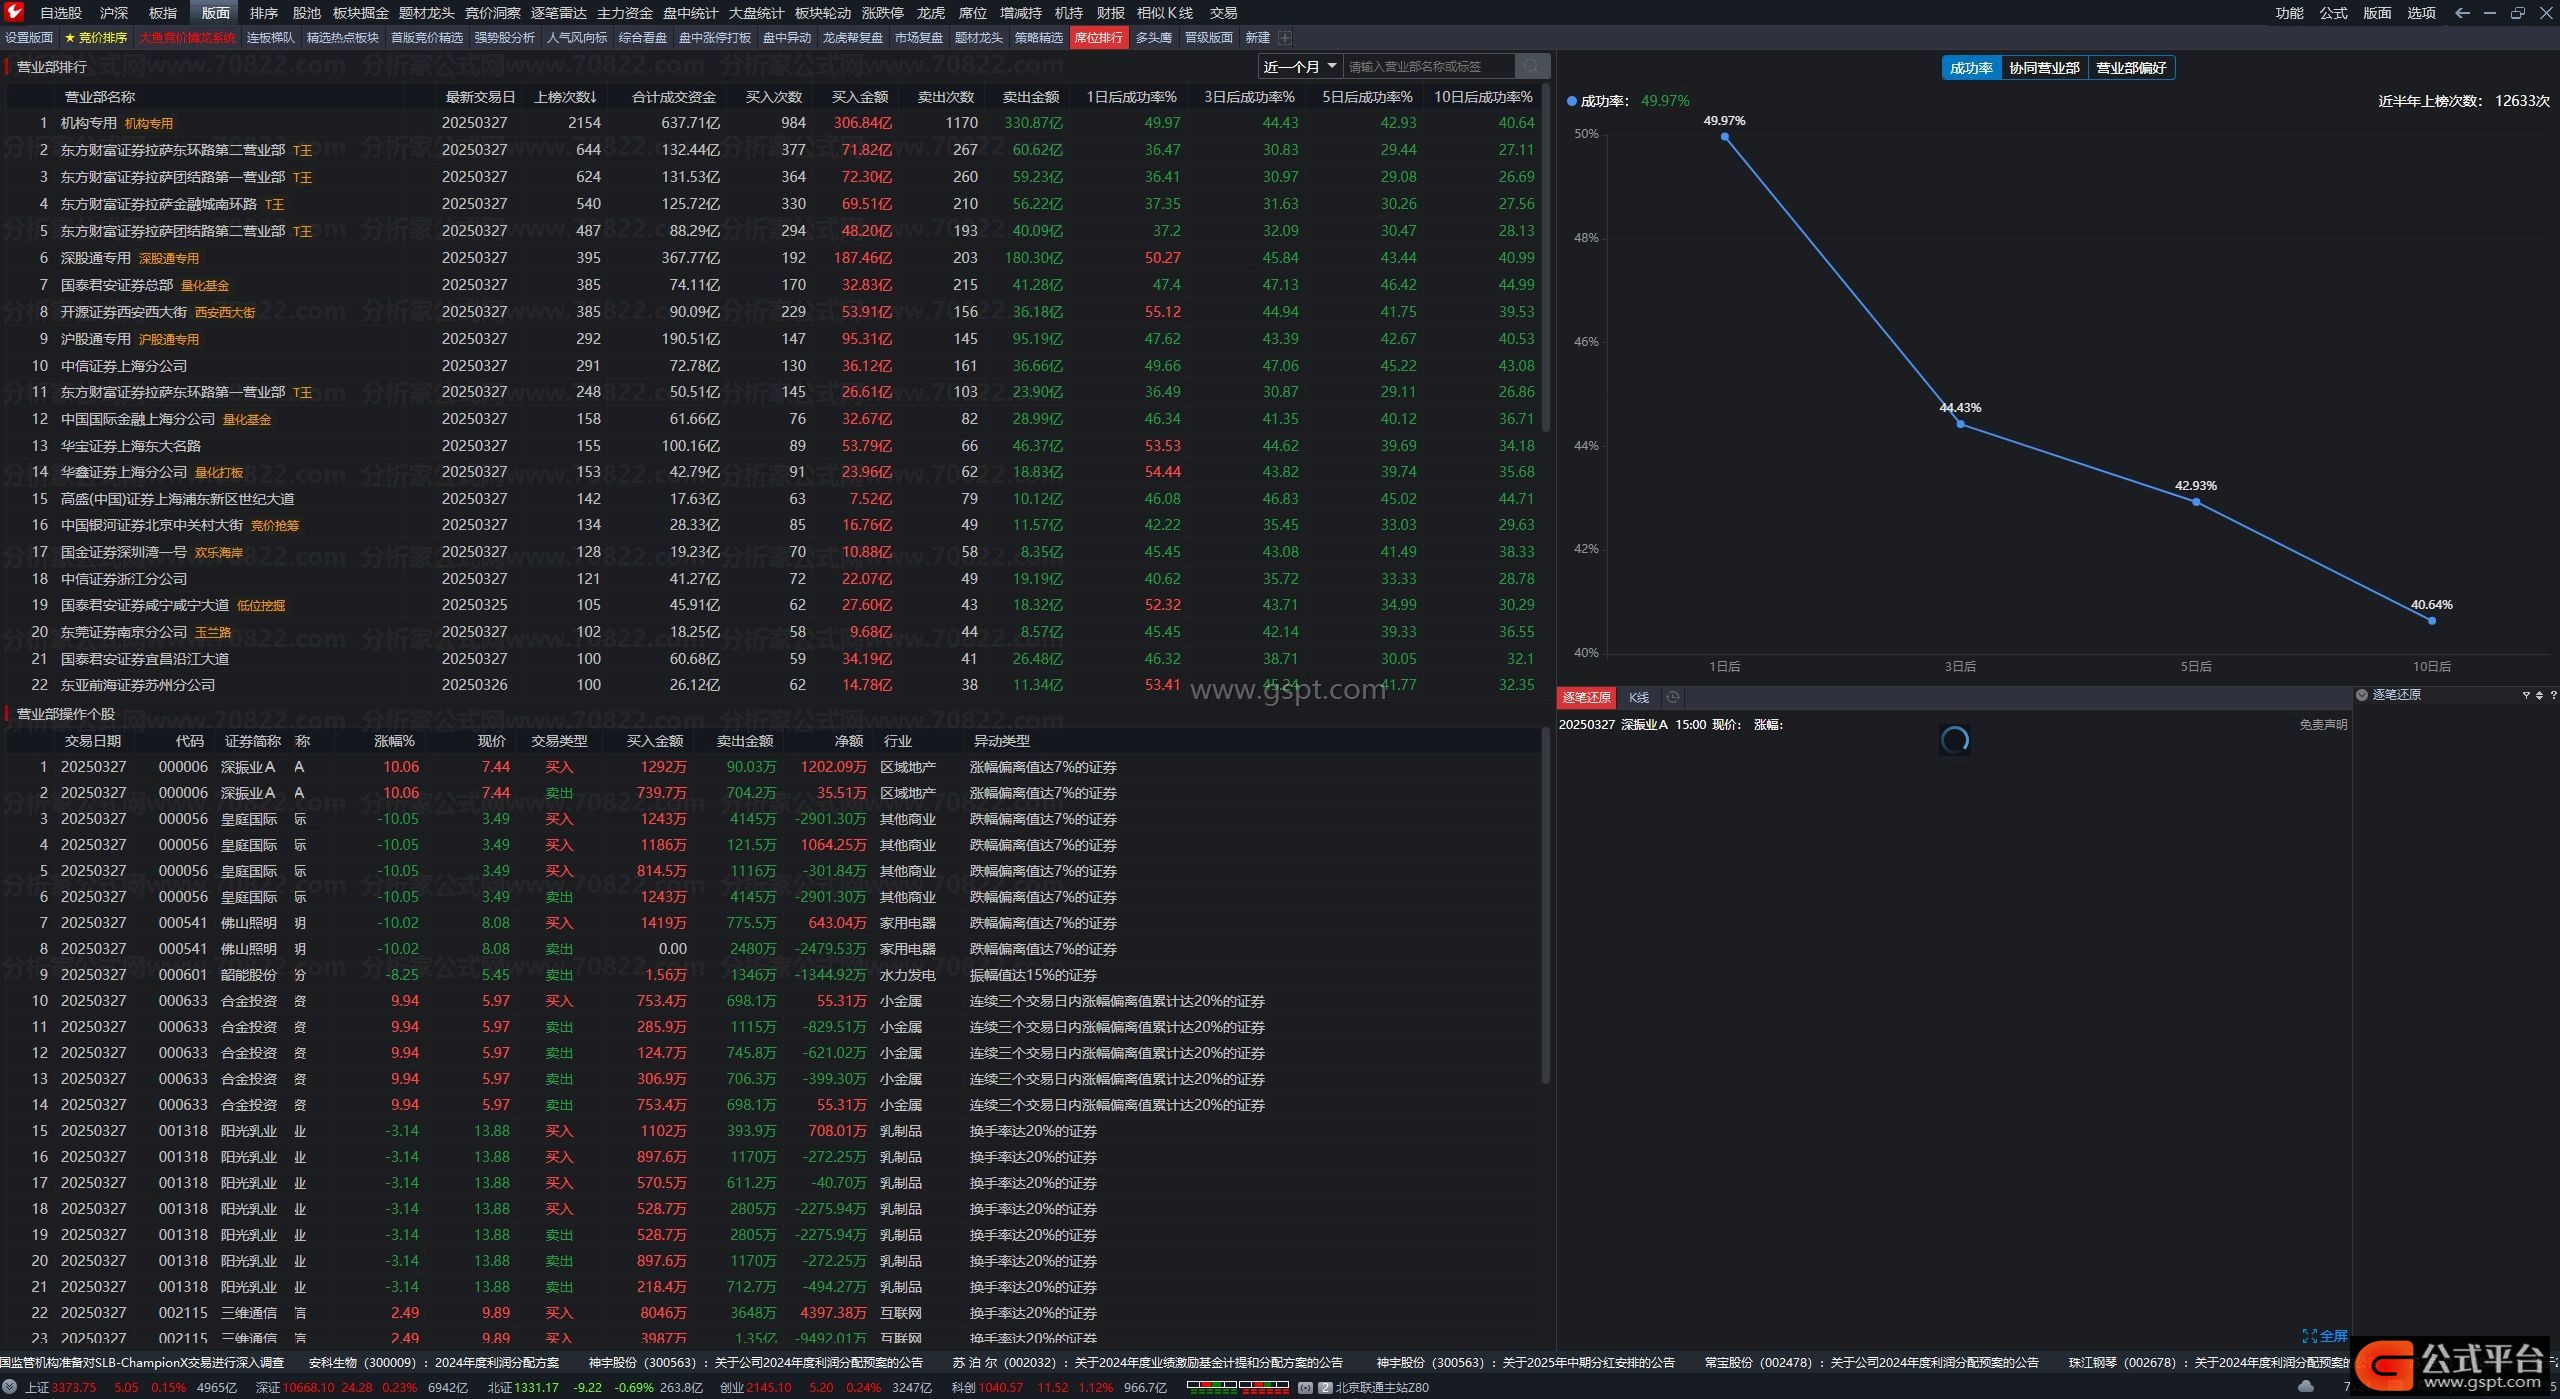Click the 1日后 data point on chart
This screenshot has width=2560, height=1399.
pyautogui.click(x=1725, y=136)
